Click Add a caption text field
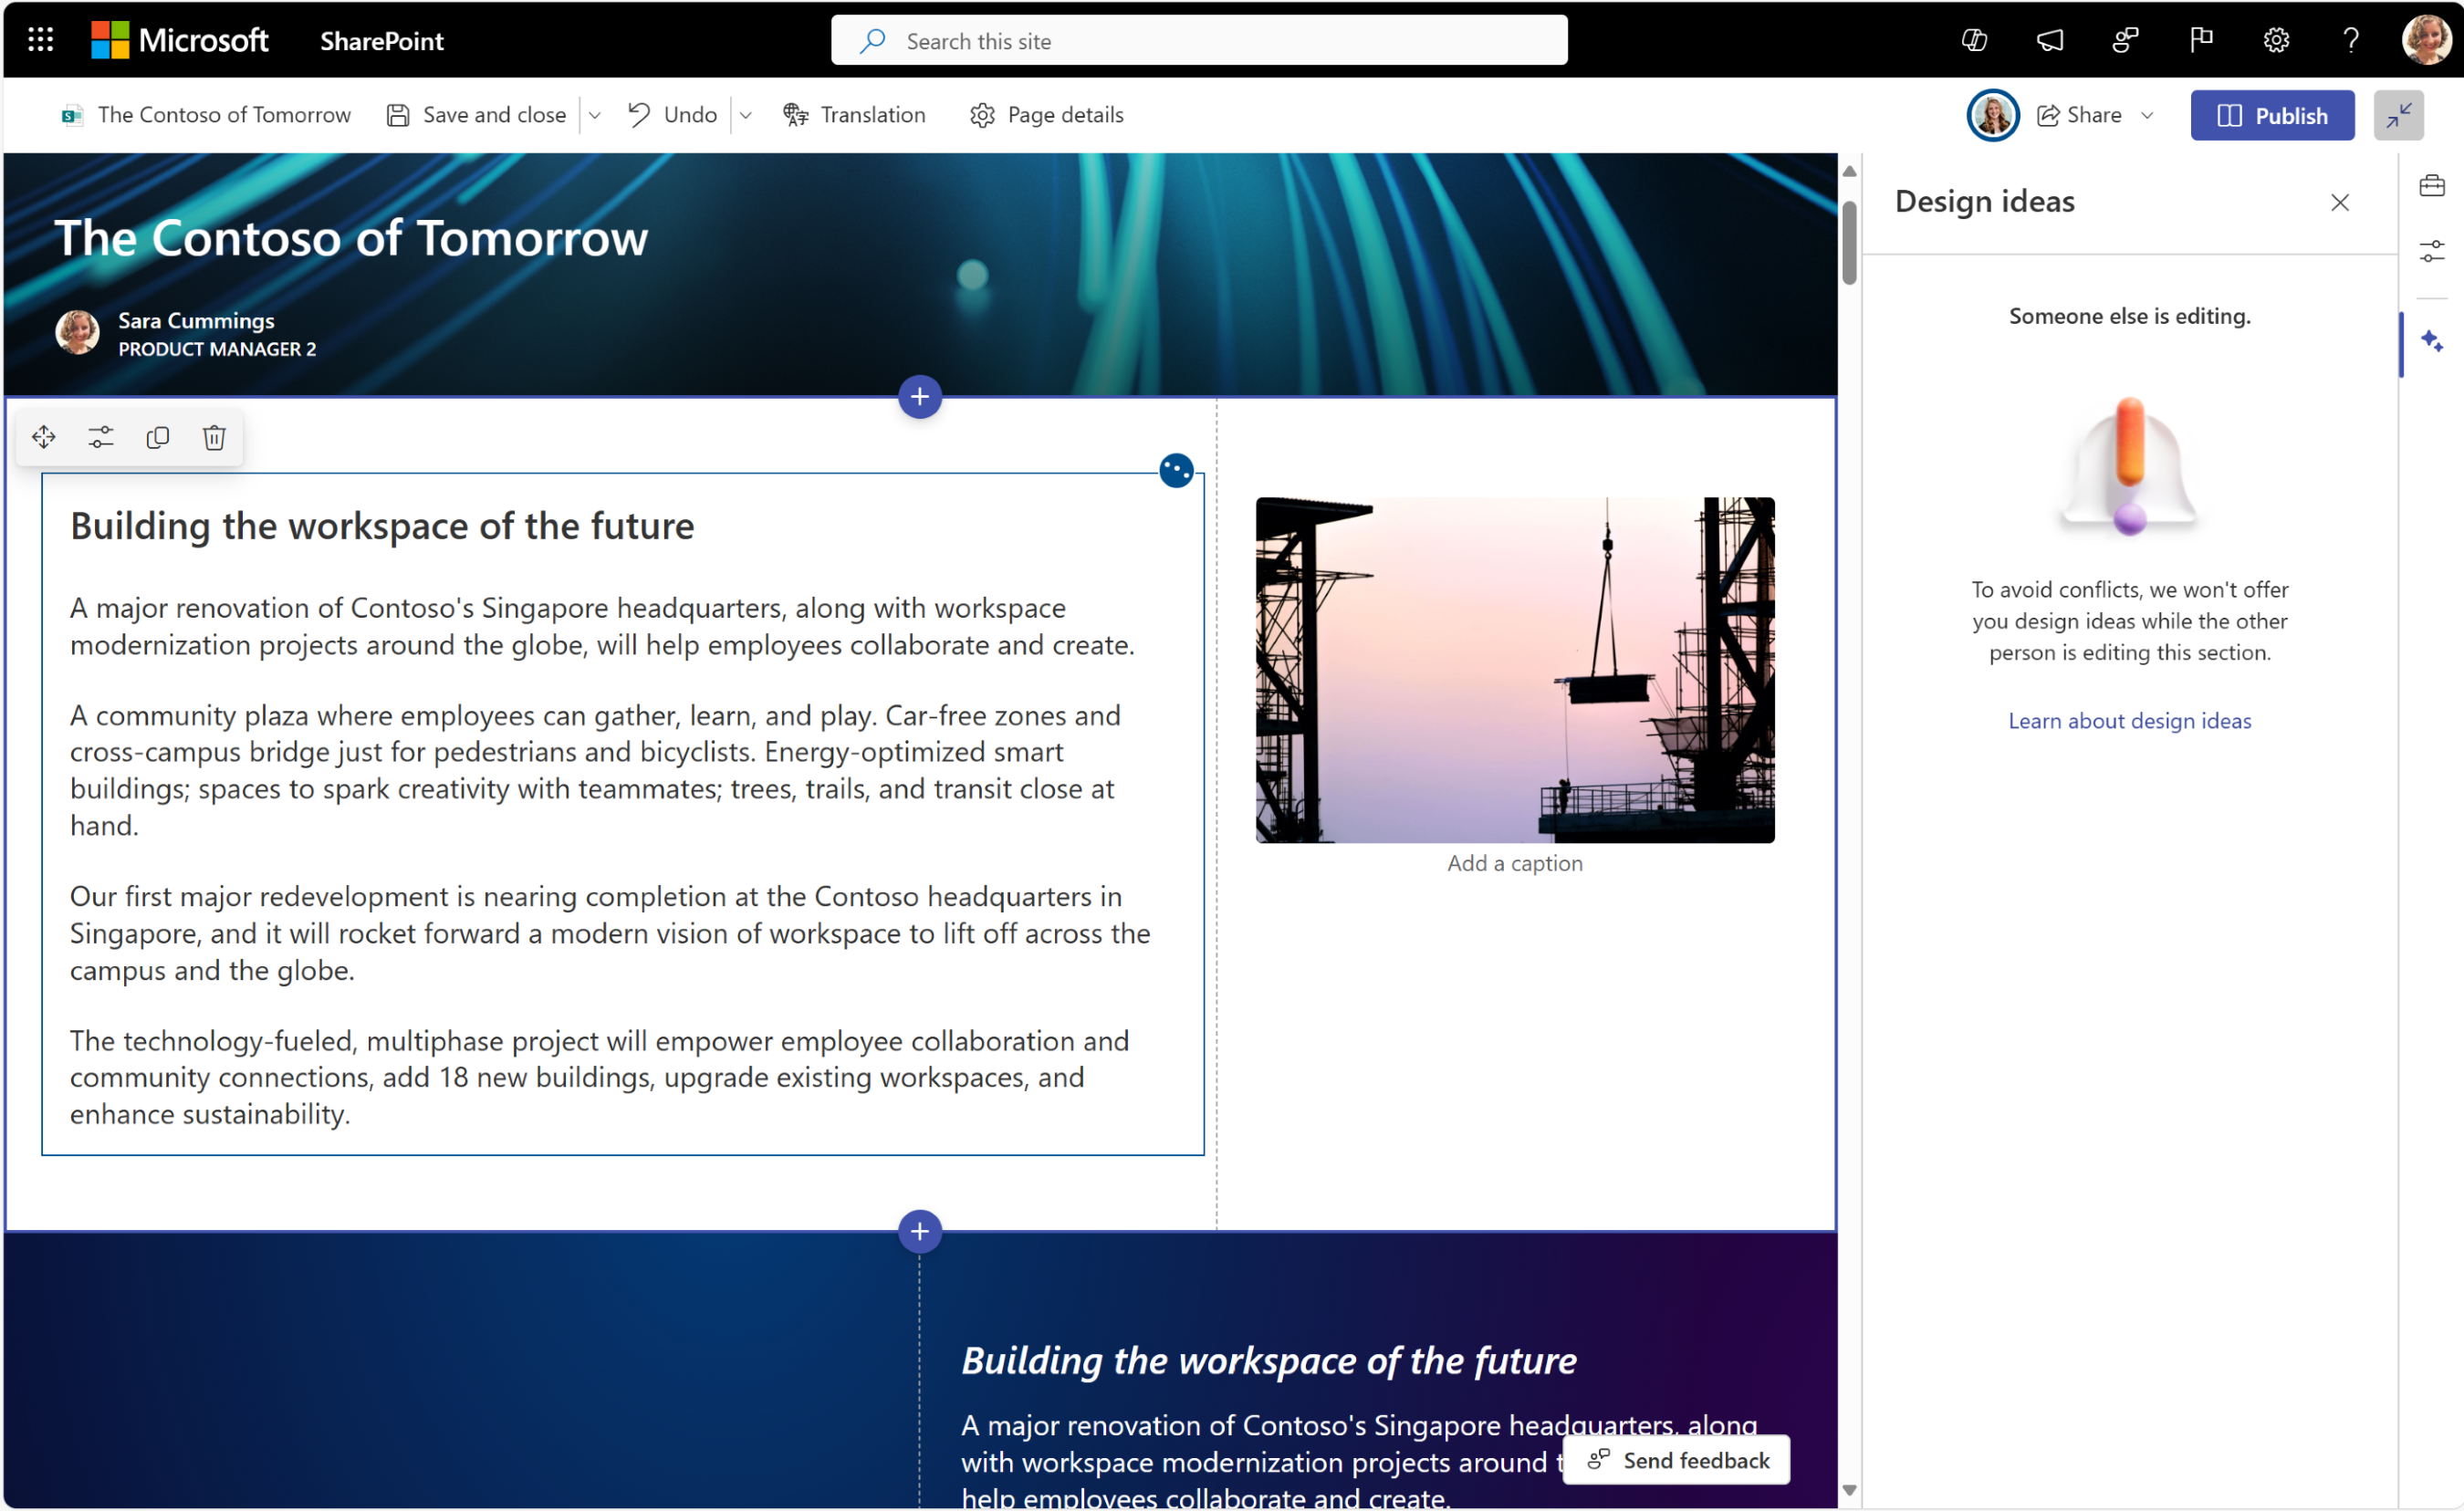Image resolution: width=2464 pixels, height=1511 pixels. point(1514,862)
